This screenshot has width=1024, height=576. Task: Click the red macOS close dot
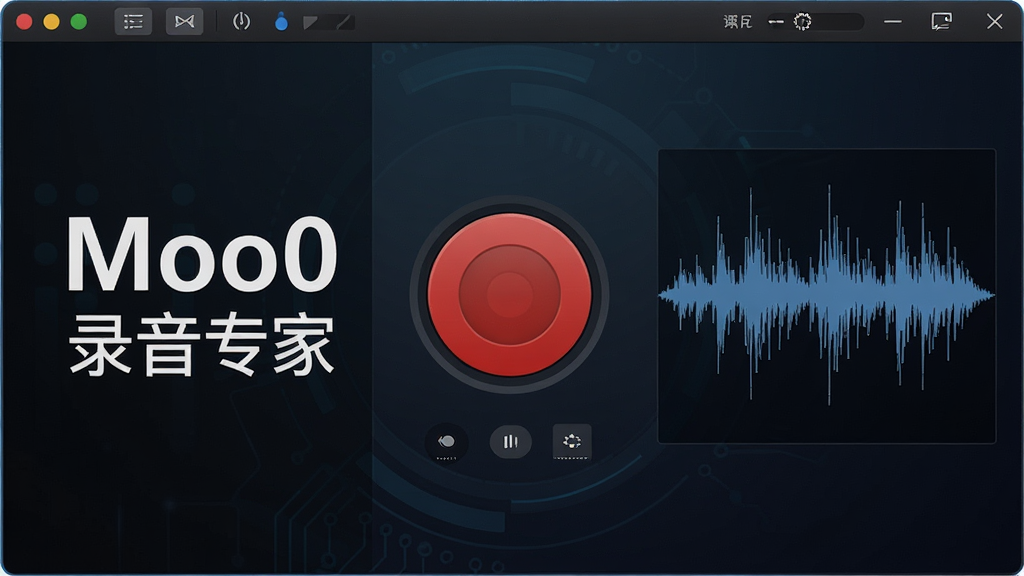(x=24, y=22)
